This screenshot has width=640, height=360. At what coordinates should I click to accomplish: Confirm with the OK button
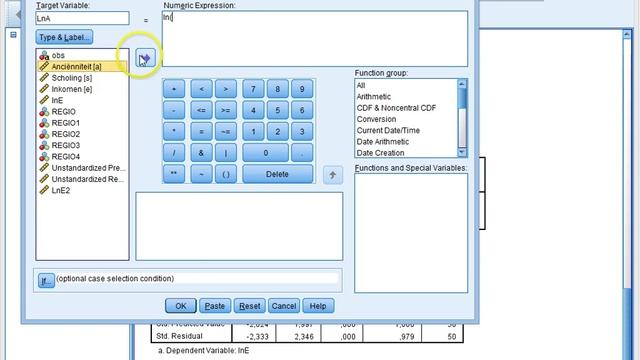point(181,306)
